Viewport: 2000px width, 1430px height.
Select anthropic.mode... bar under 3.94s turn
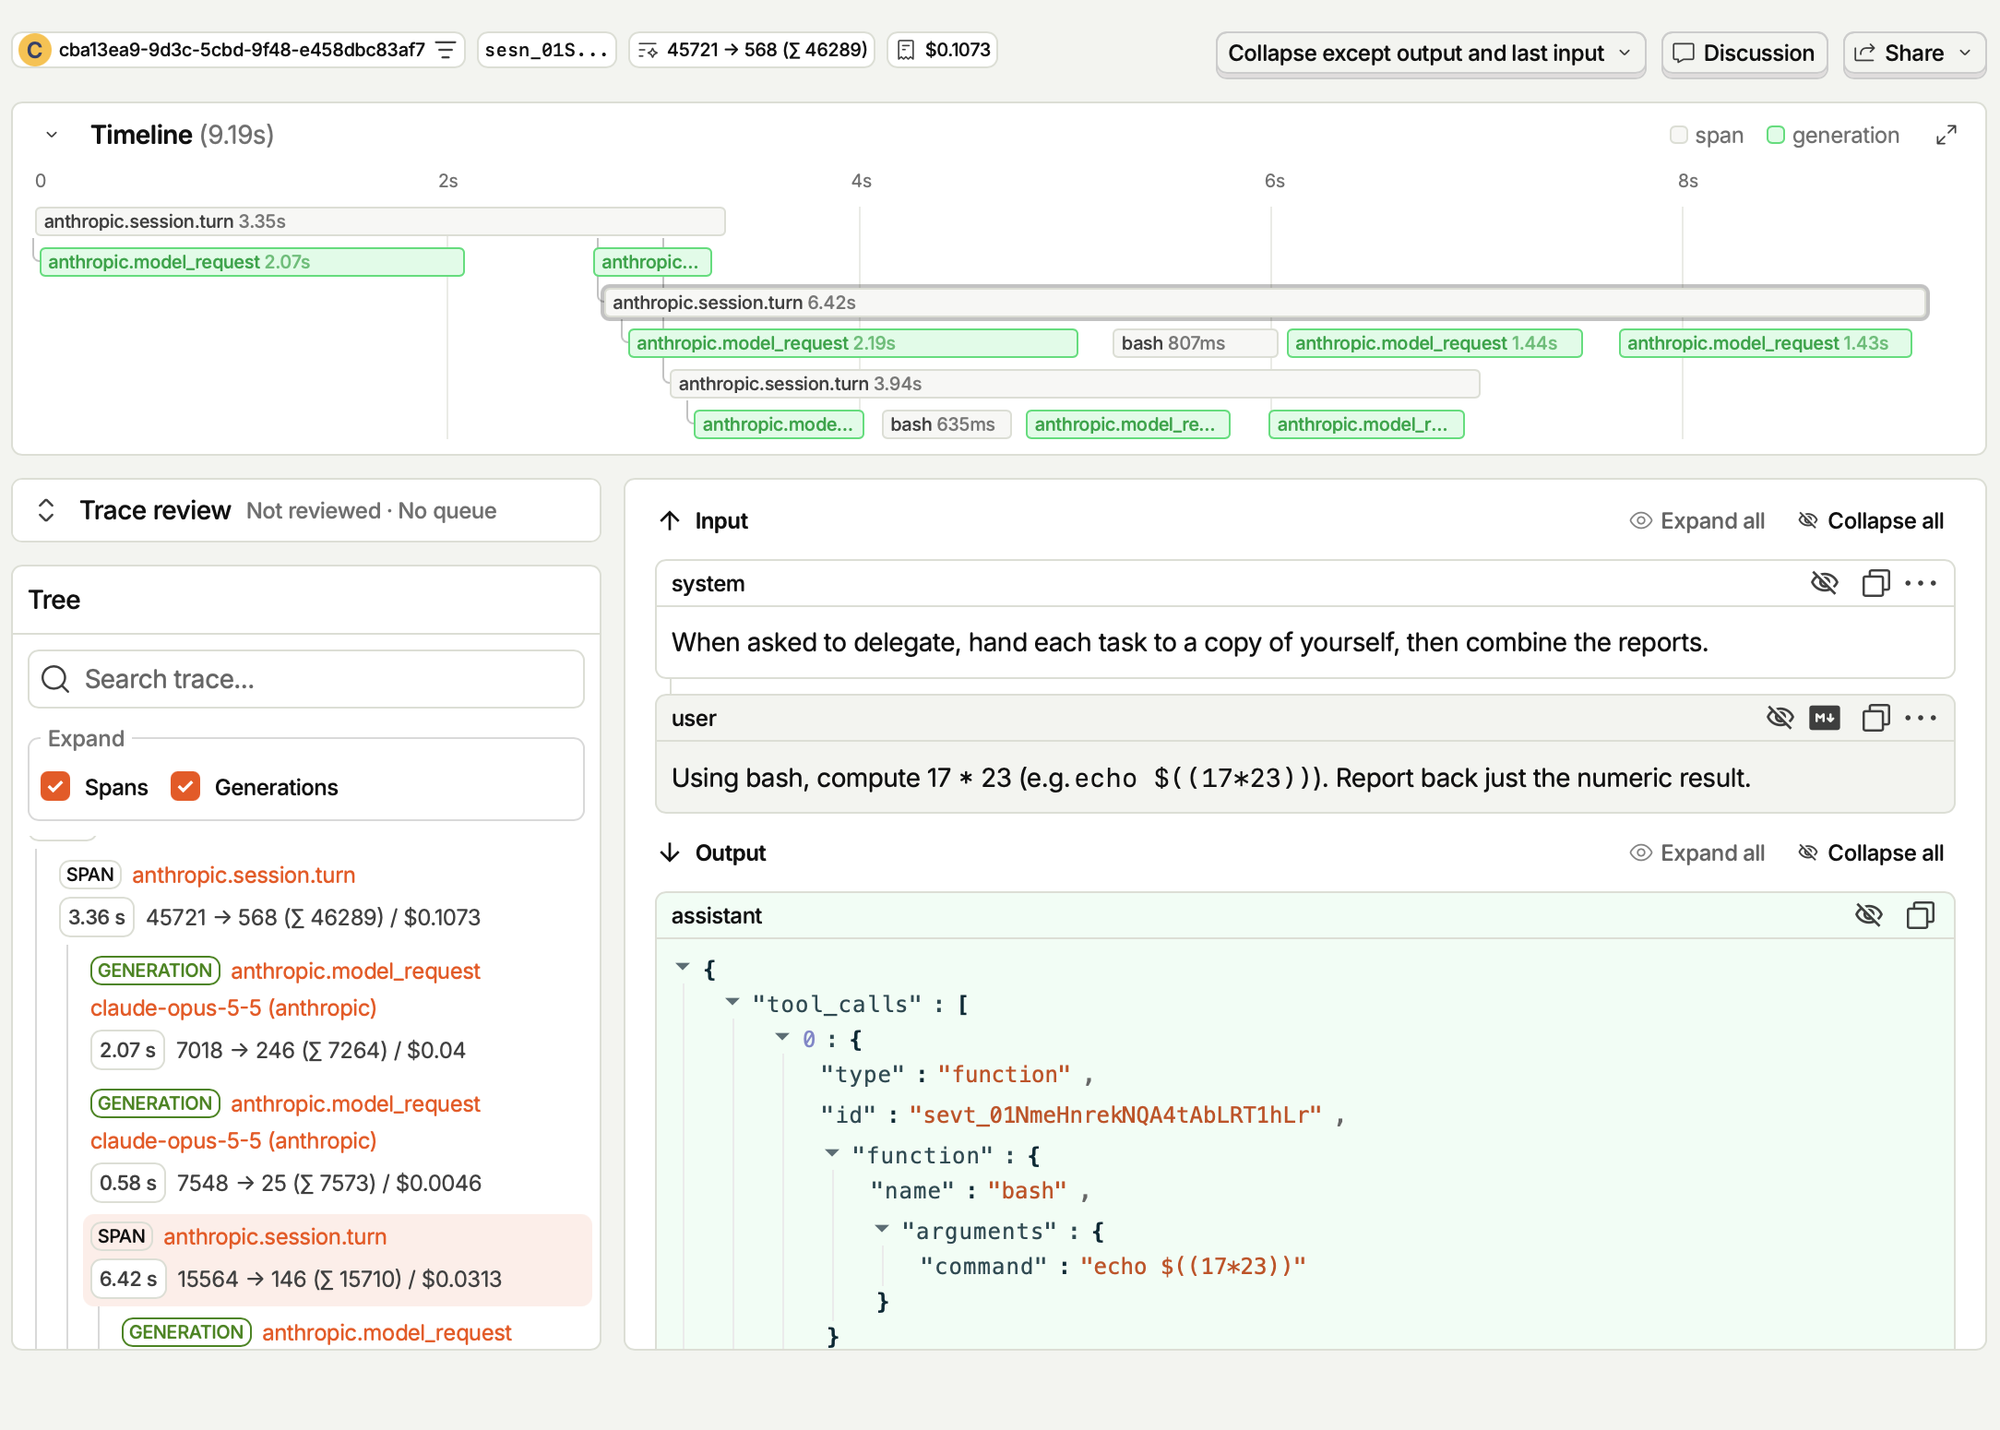(778, 424)
